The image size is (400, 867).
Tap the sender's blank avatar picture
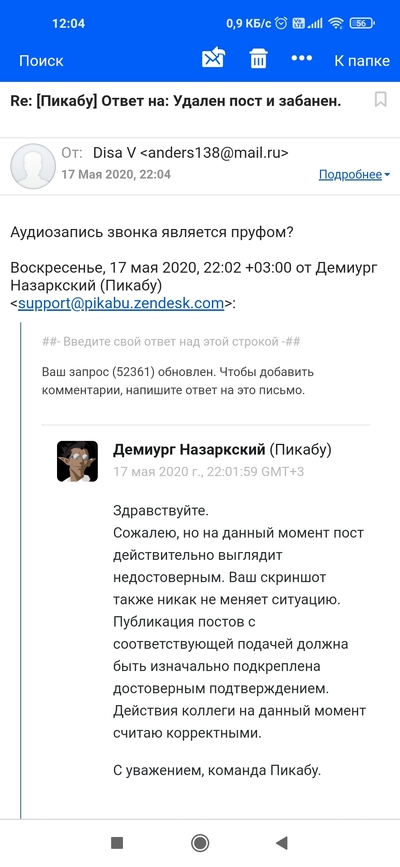click(33, 166)
